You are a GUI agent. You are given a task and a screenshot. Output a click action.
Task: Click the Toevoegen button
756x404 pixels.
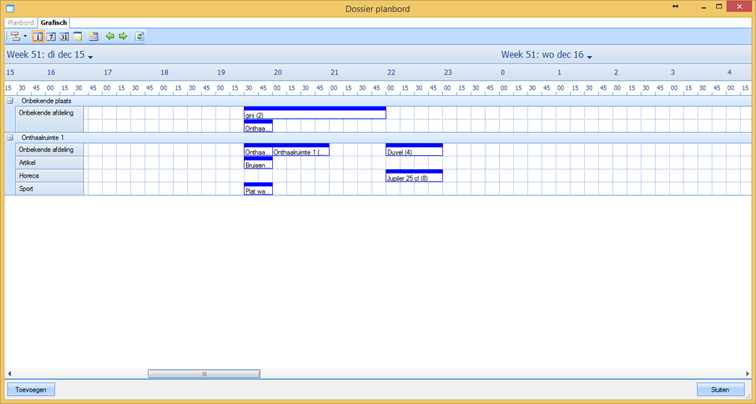[x=30, y=389]
